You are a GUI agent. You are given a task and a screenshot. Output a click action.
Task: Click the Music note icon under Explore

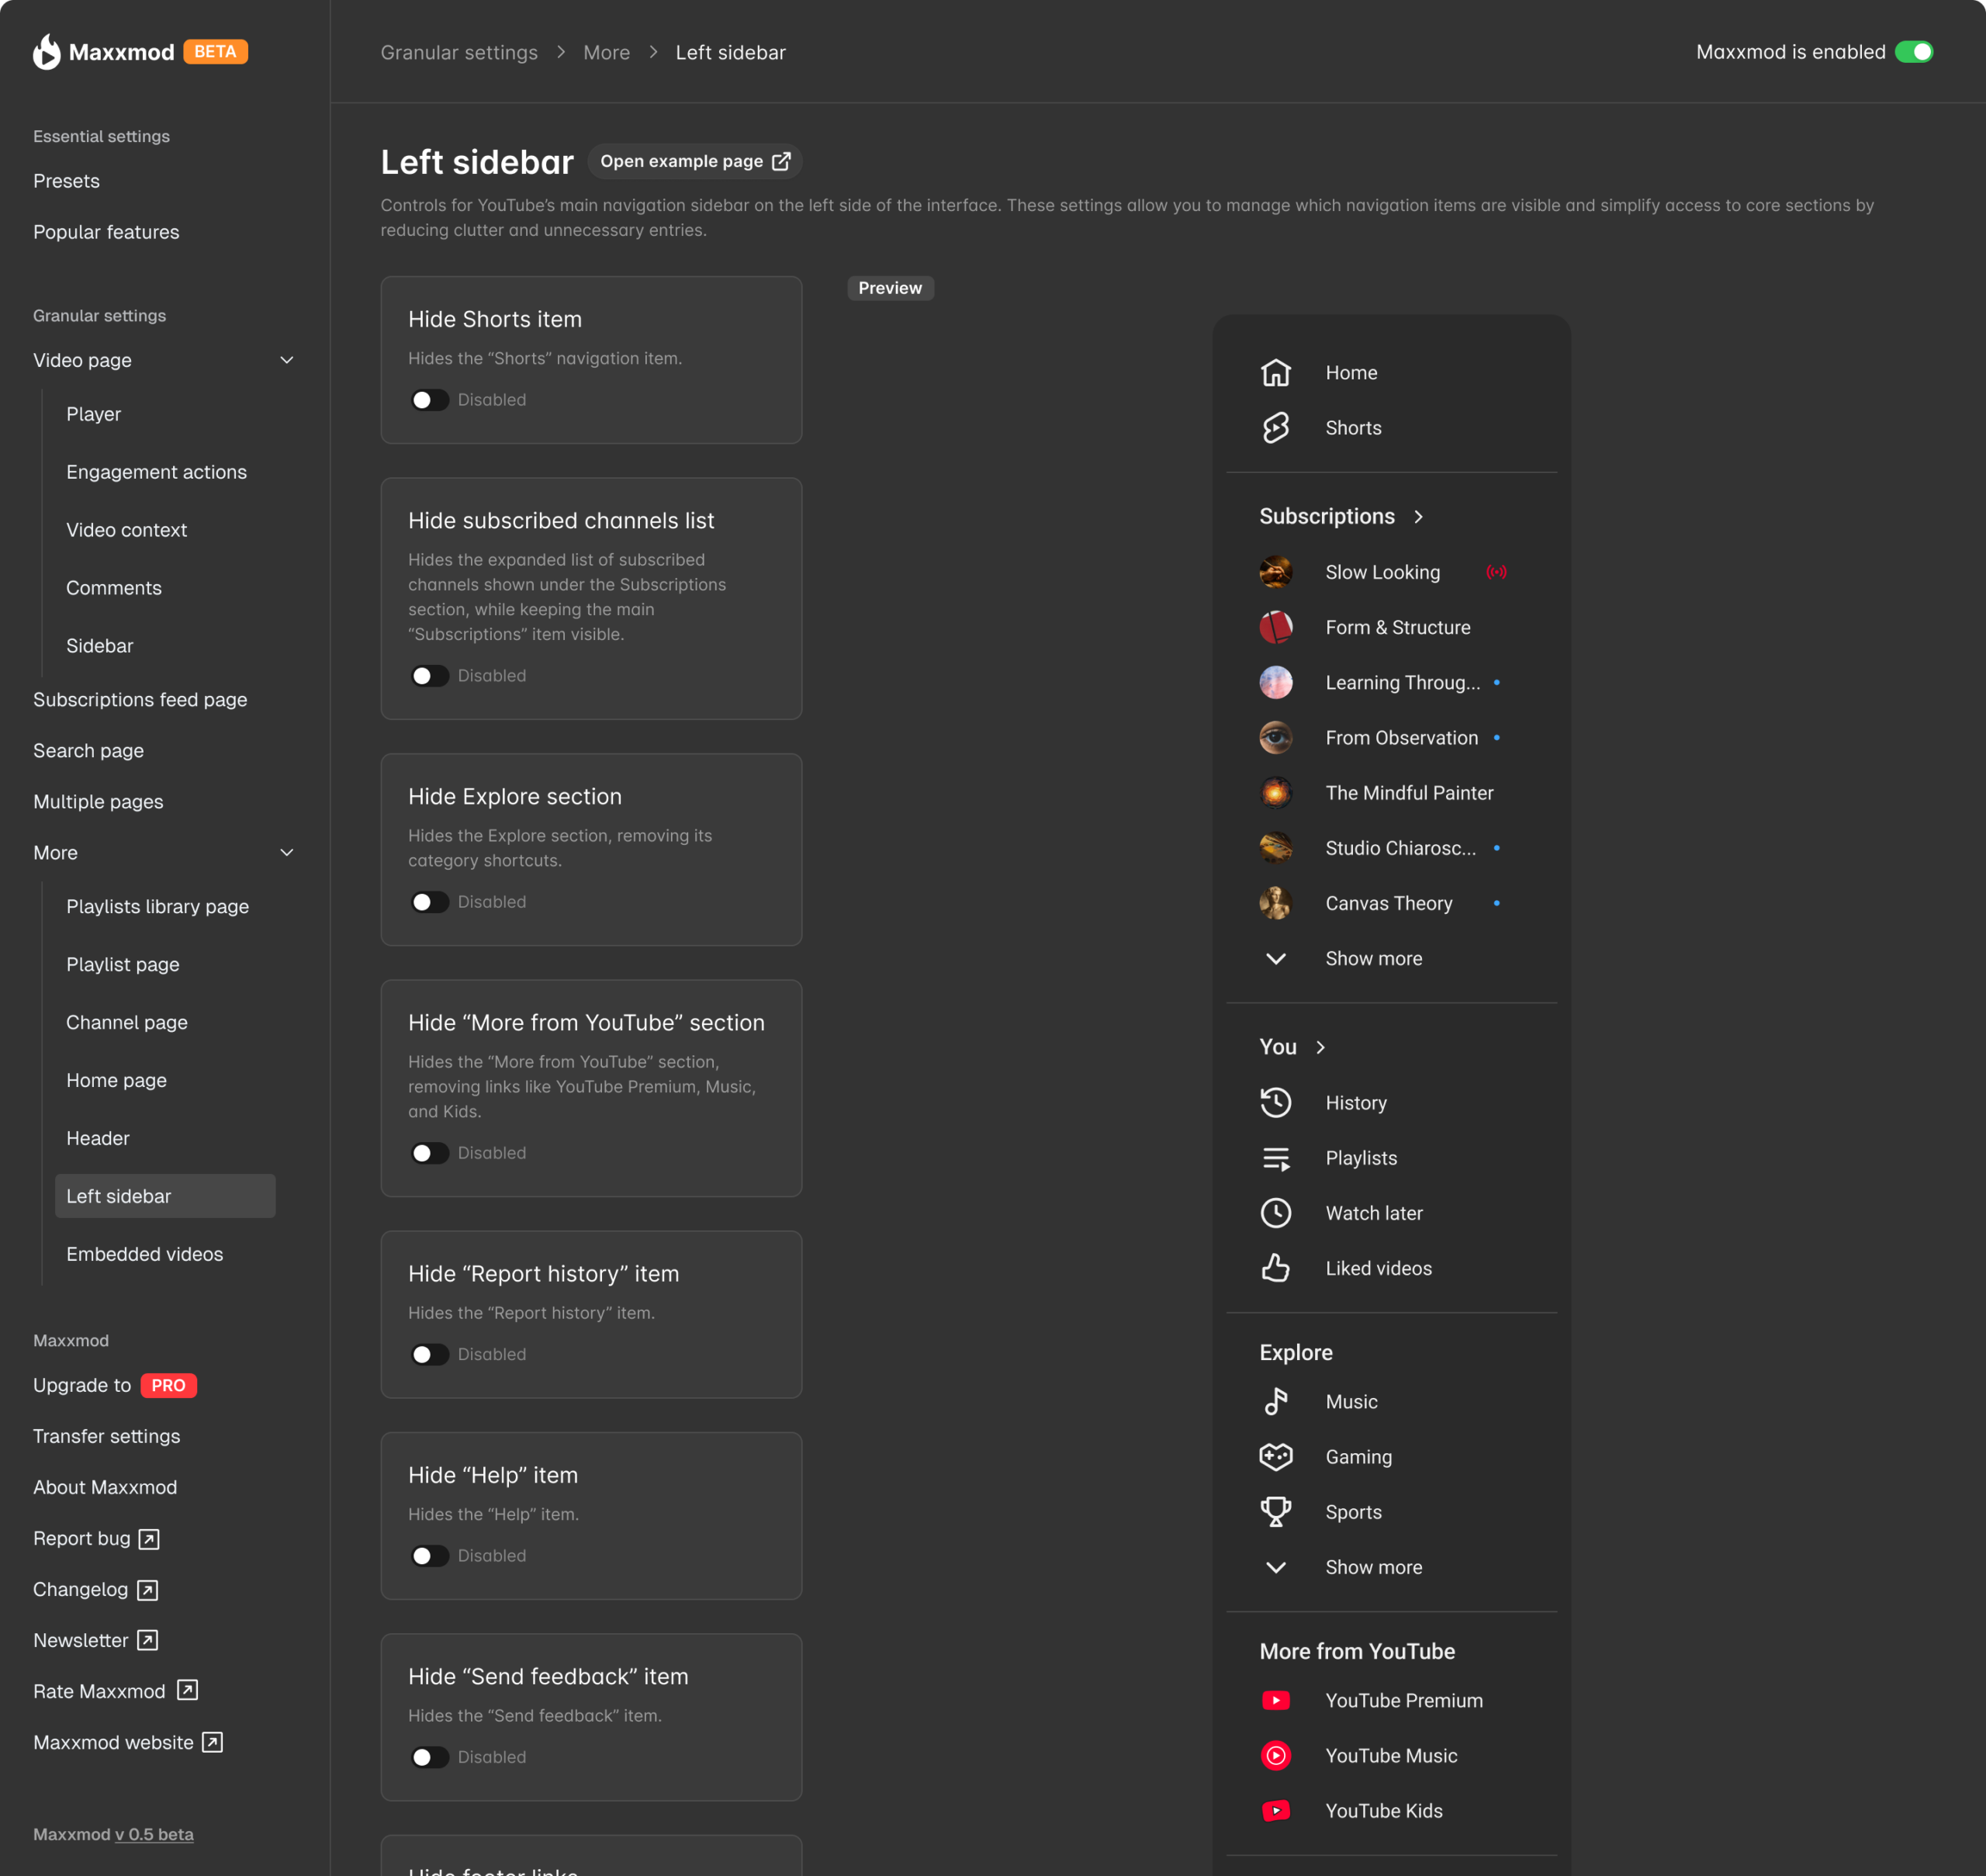pyautogui.click(x=1277, y=1401)
